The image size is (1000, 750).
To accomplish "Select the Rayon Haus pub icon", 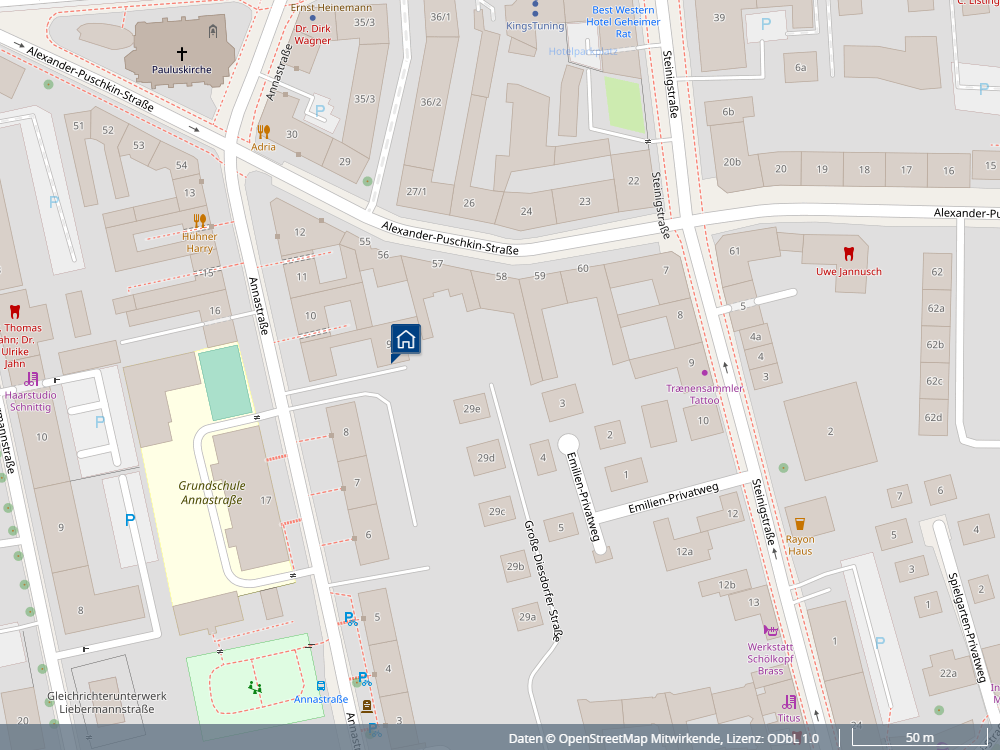I will [x=799, y=522].
